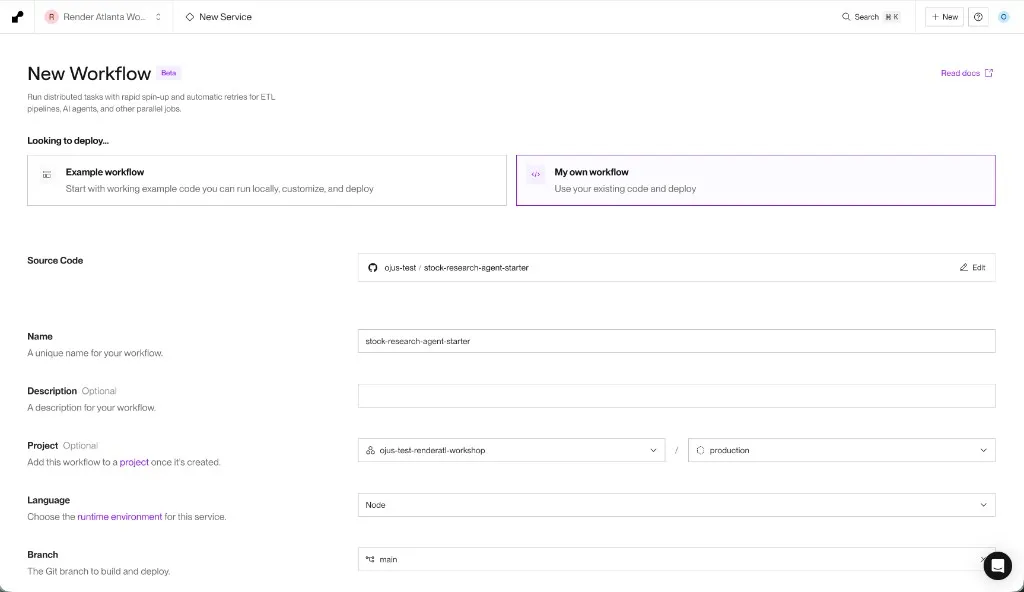Open the Branch dropdown showing main
The height and width of the screenshot is (592, 1024).
tap(677, 559)
